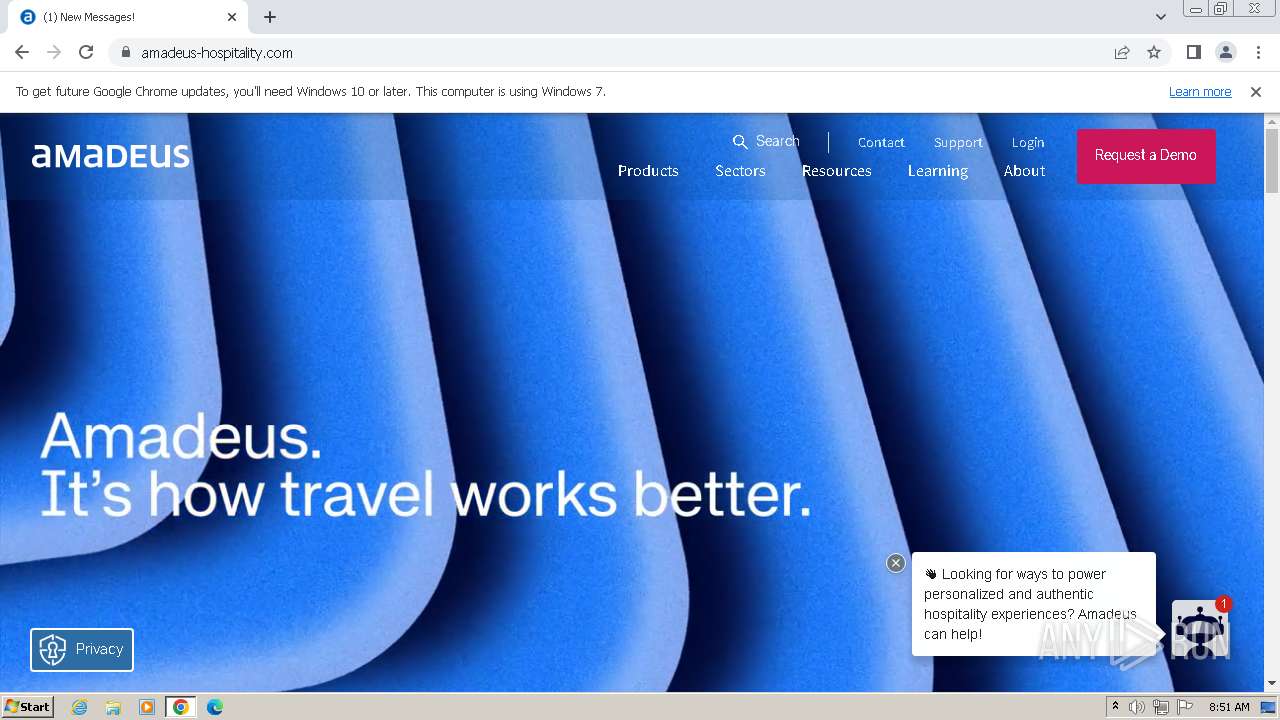Show hidden system tray icons
This screenshot has width=1280, height=720.
click(x=1116, y=707)
